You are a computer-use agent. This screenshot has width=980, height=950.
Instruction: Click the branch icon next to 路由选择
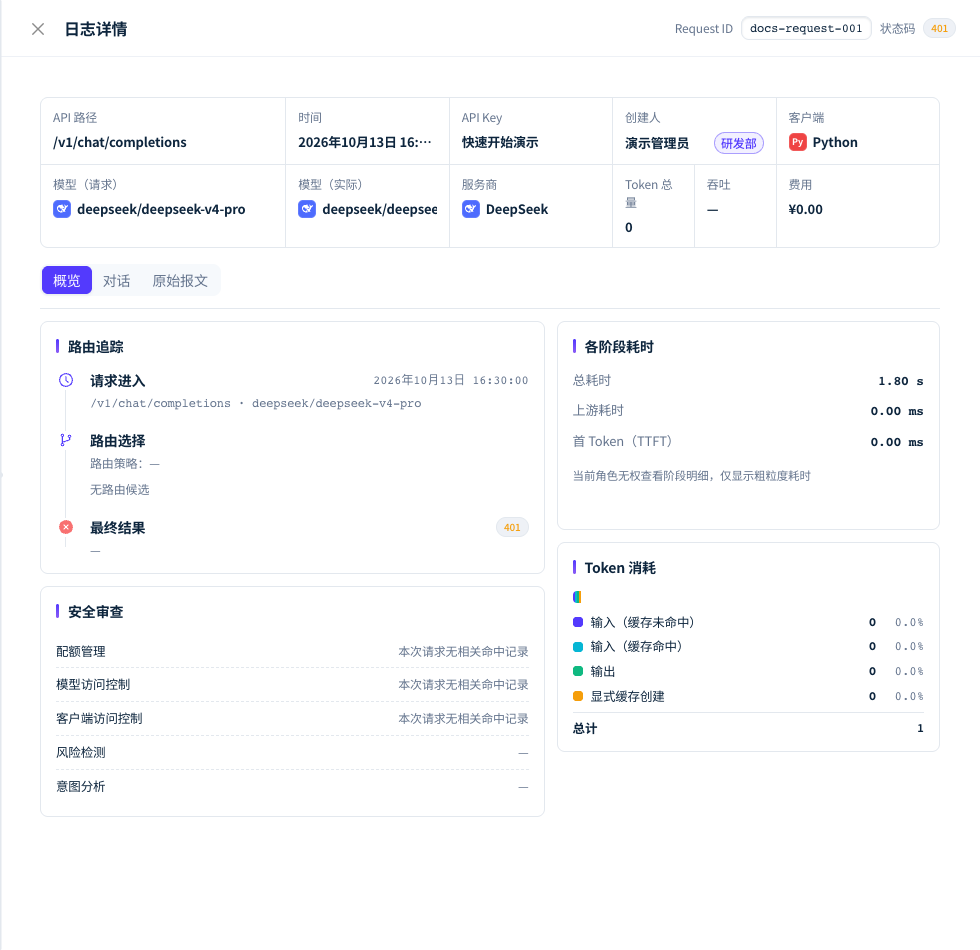click(66, 440)
